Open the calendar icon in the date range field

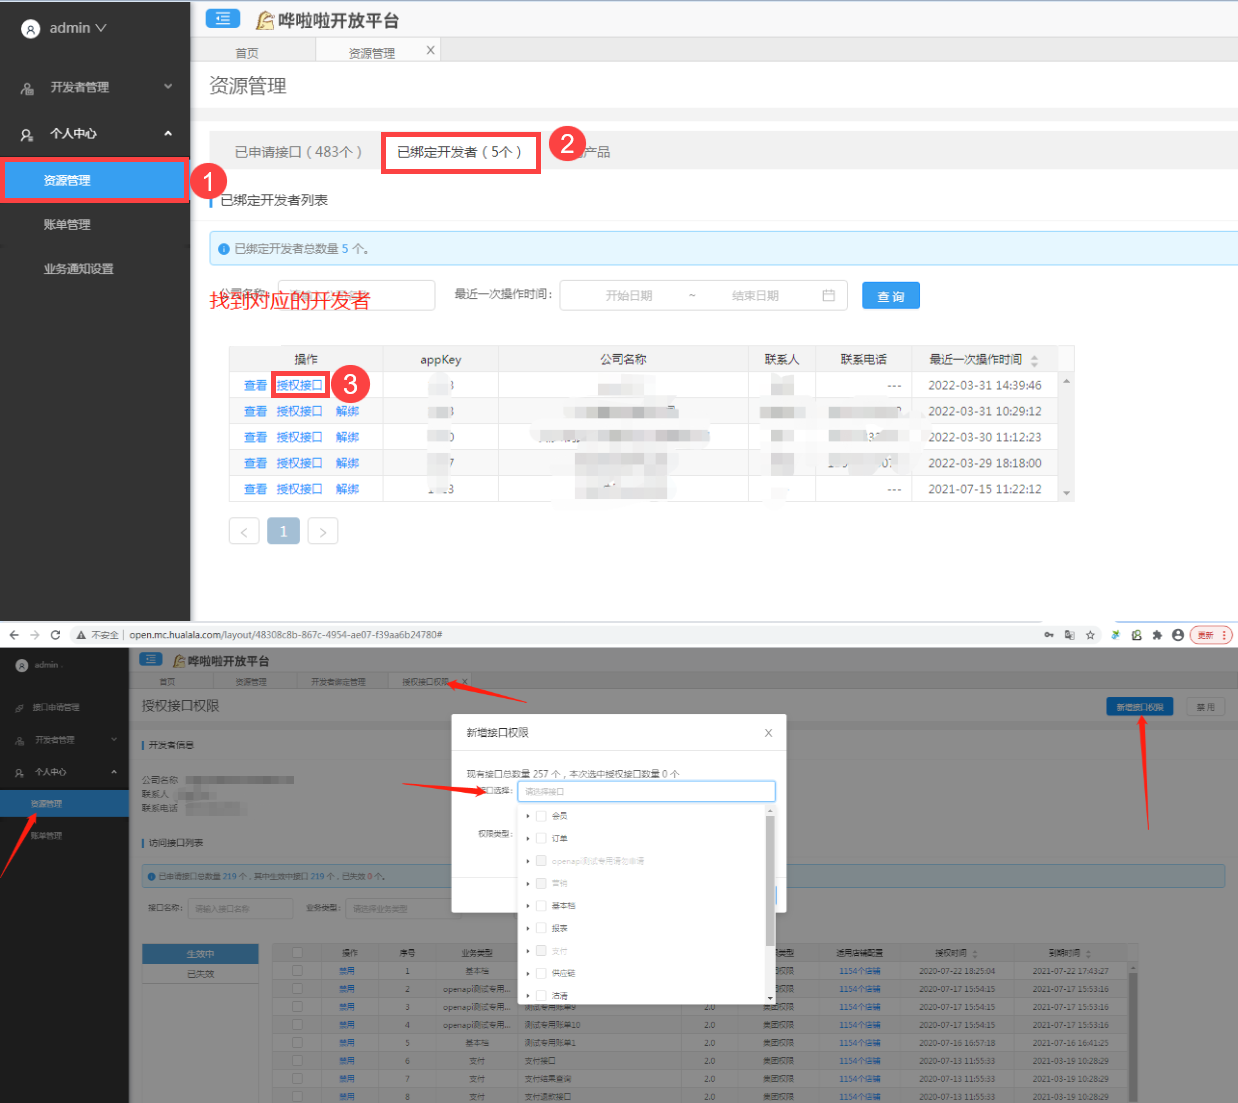(828, 296)
